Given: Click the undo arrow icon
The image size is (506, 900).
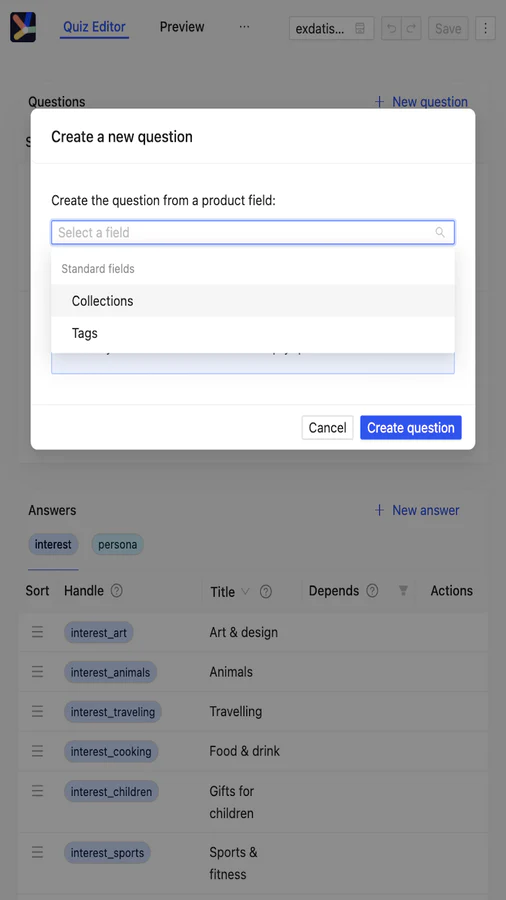Looking at the screenshot, I should tap(392, 28).
